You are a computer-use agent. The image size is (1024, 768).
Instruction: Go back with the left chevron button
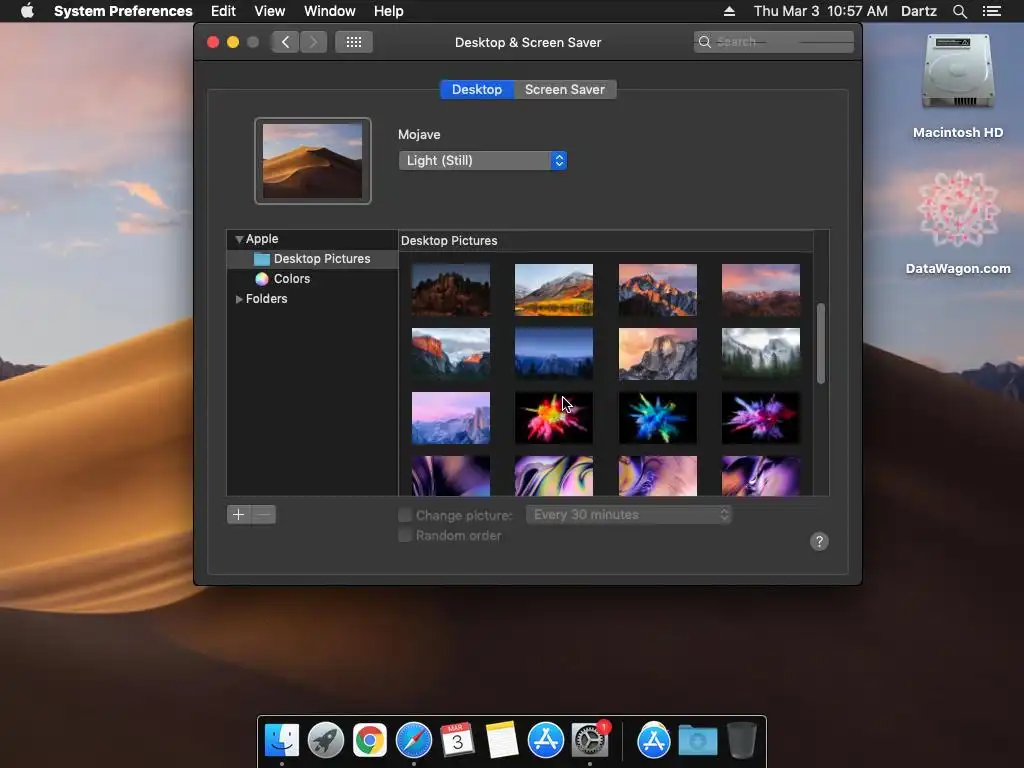pos(285,42)
